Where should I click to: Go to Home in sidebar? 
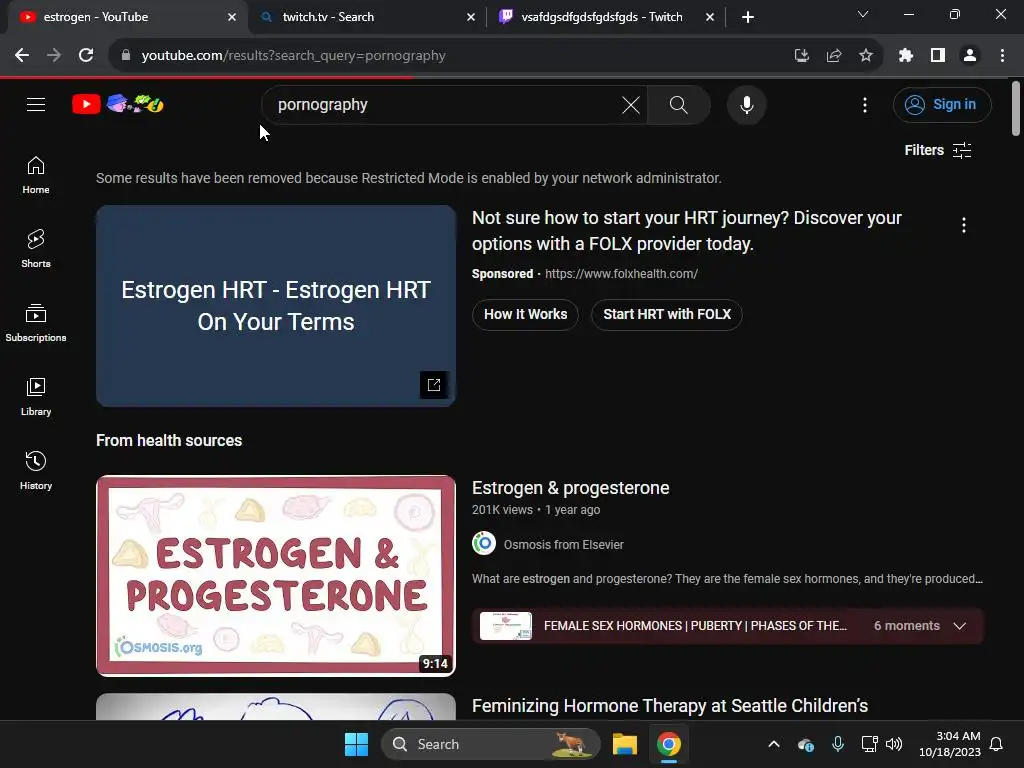[36, 175]
